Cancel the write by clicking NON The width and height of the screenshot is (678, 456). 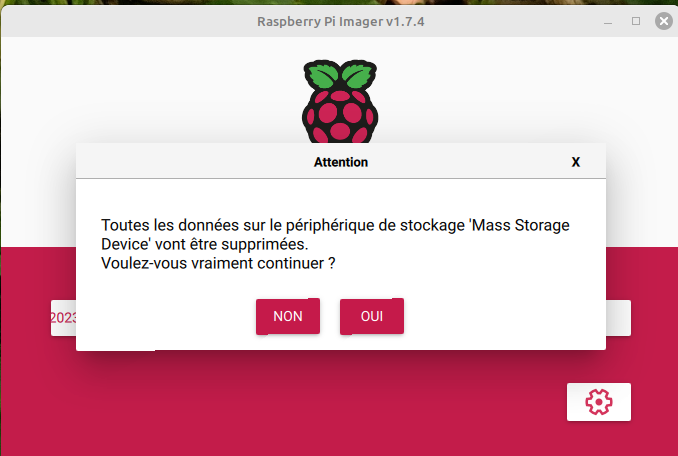pyautogui.click(x=288, y=316)
